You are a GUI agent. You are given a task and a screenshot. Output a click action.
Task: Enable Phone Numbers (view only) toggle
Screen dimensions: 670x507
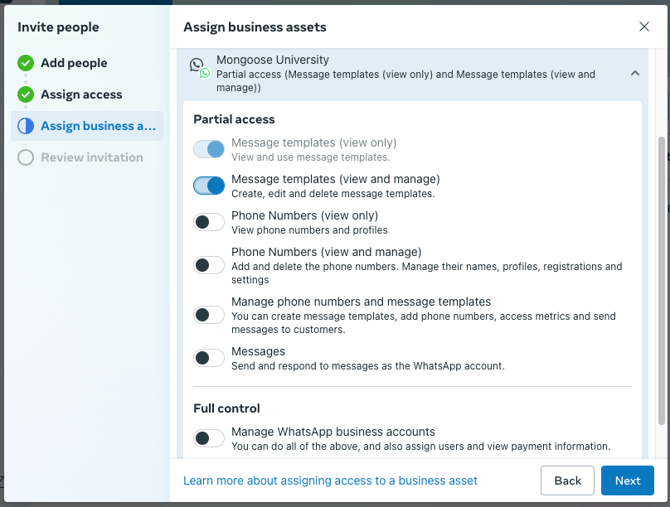click(x=209, y=222)
